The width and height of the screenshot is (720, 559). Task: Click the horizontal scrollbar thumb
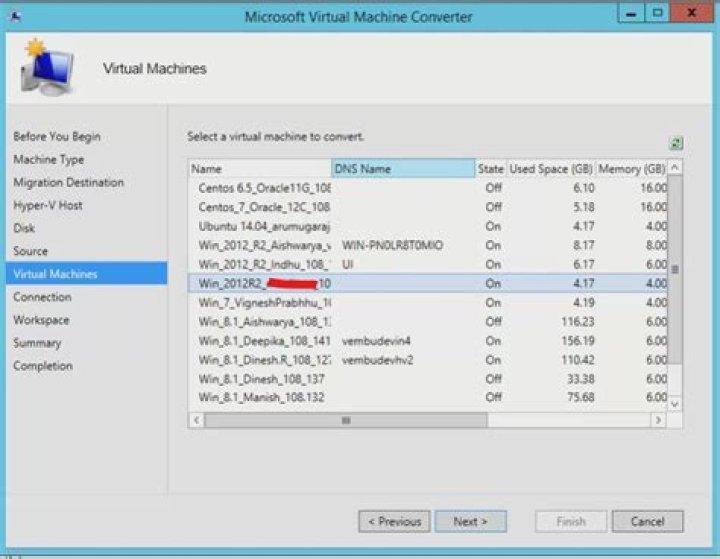(344, 421)
